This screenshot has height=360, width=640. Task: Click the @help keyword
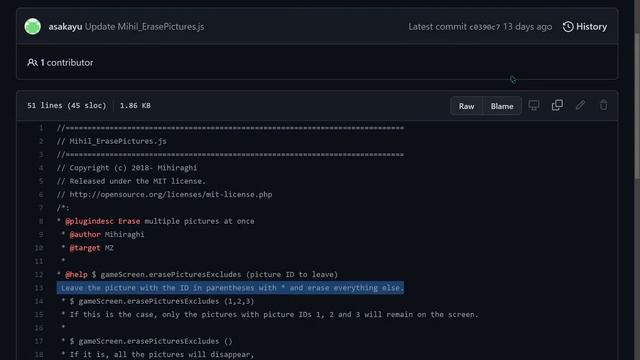(76, 275)
